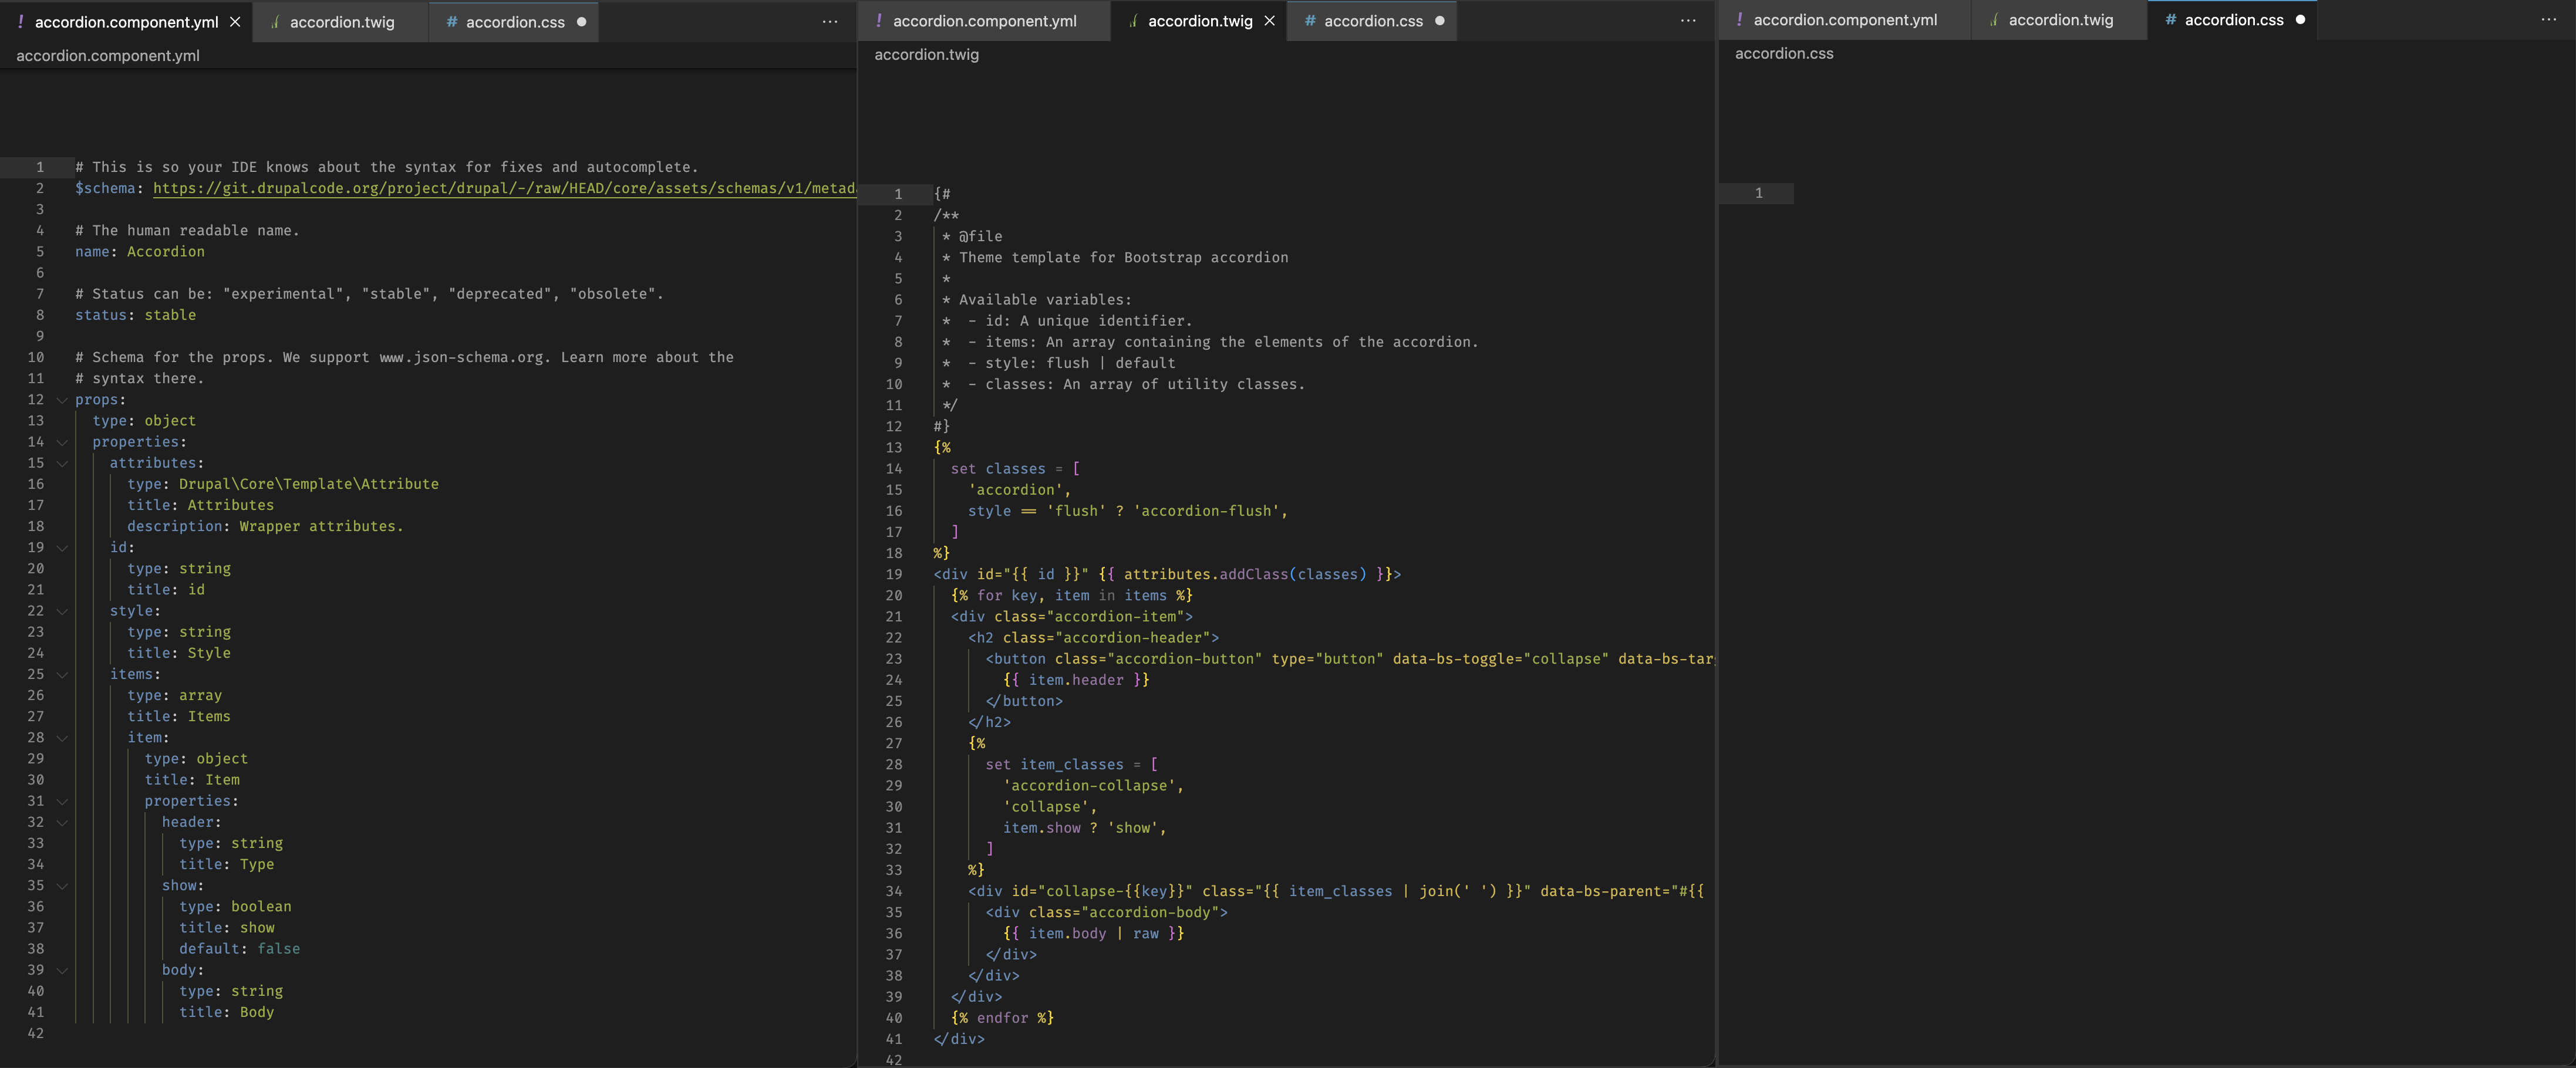Collapse the attributes: block at line 15

pos(62,463)
